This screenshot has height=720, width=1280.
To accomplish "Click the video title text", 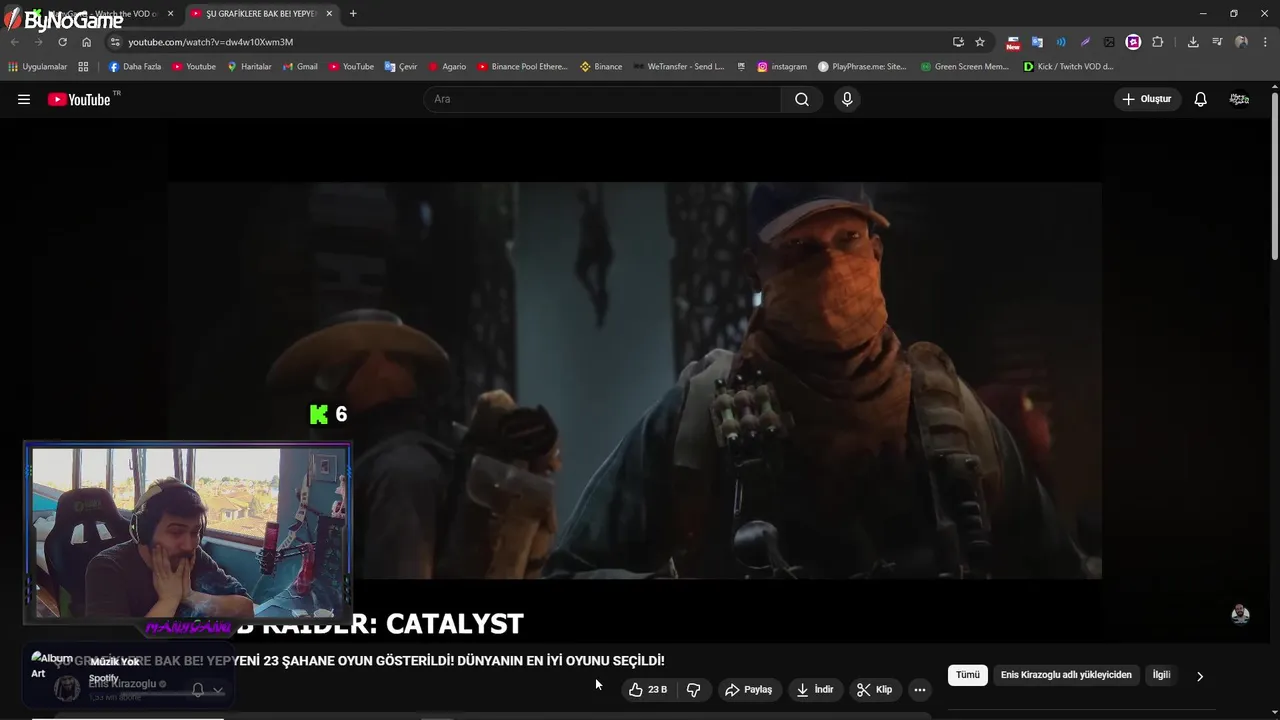I will point(360,661).
